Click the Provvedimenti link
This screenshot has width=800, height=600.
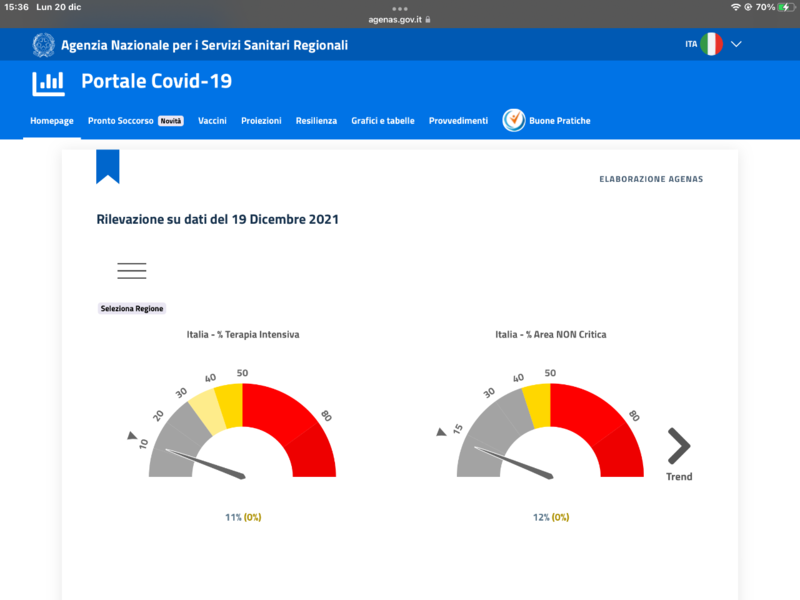[458, 121]
